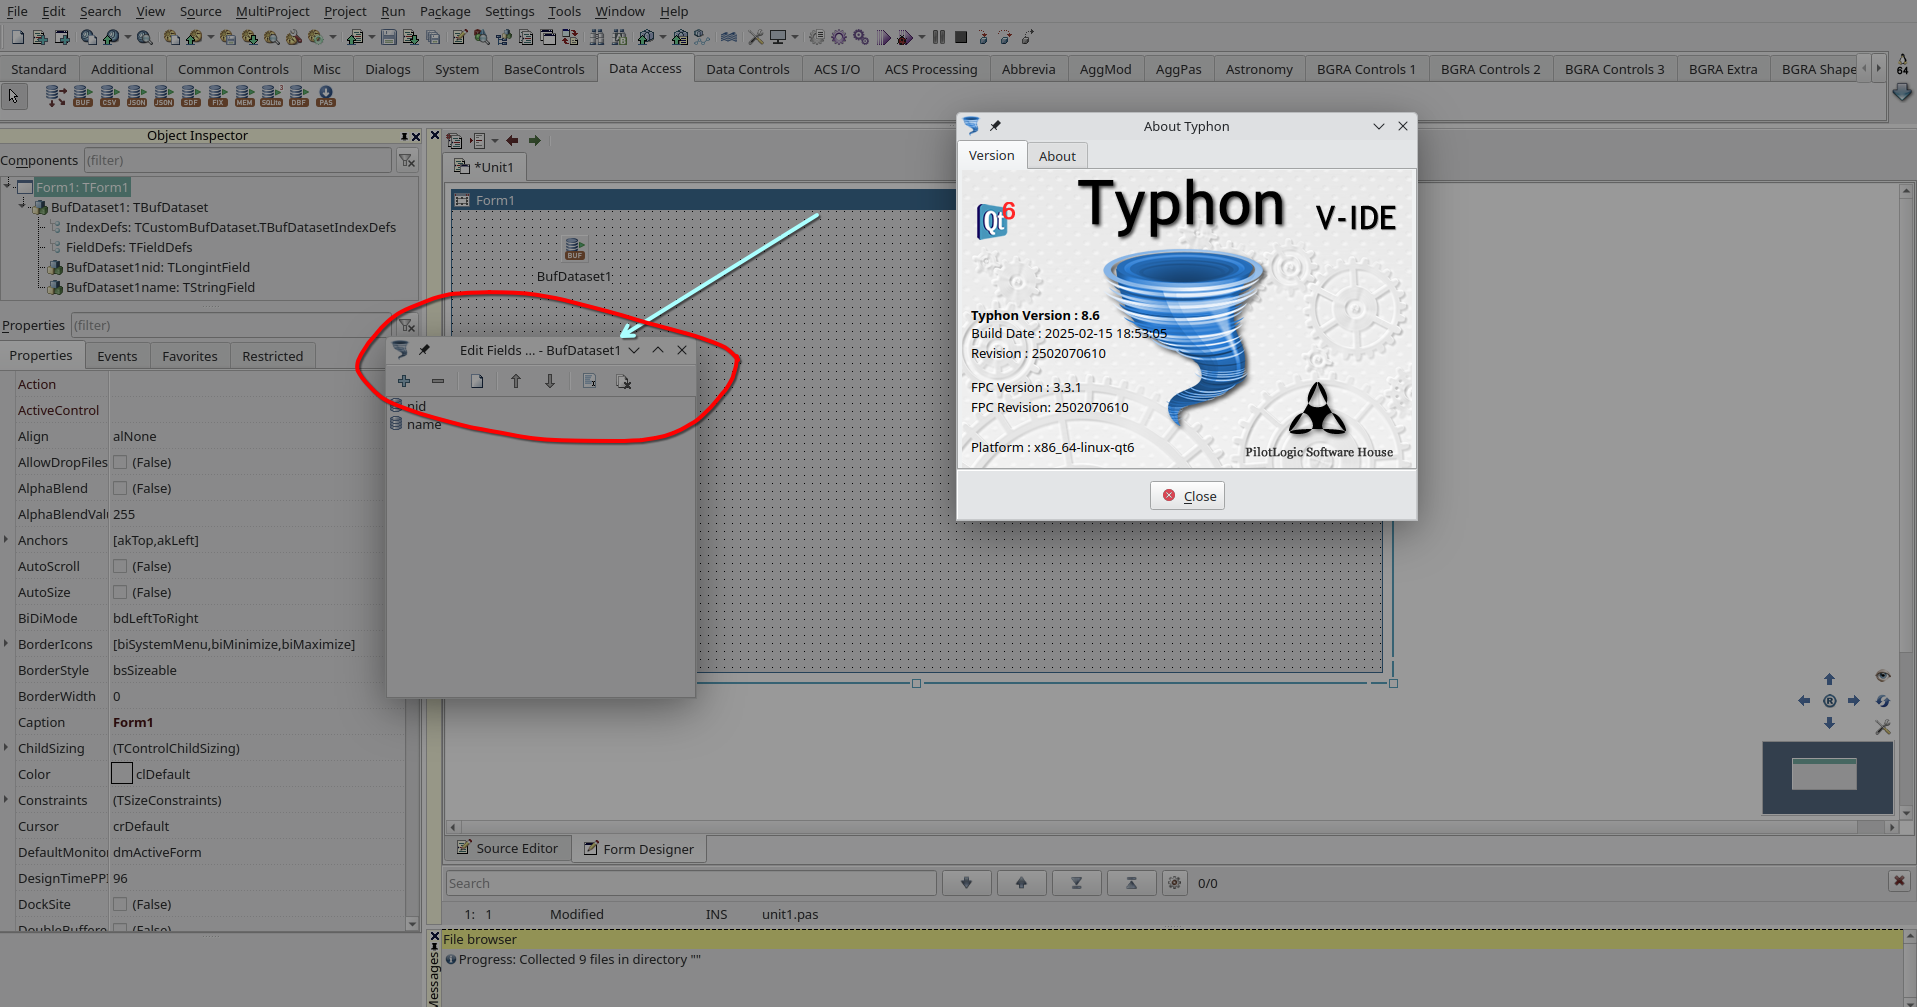The width and height of the screenshot is (1917, 1007).
Task: Pick the FIX dataset component from palette
Action: (x=218, y=96)
